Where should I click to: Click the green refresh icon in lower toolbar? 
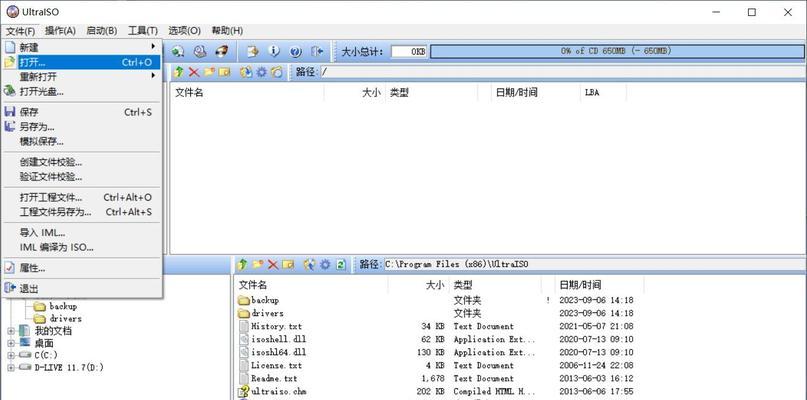pos(340,265)
